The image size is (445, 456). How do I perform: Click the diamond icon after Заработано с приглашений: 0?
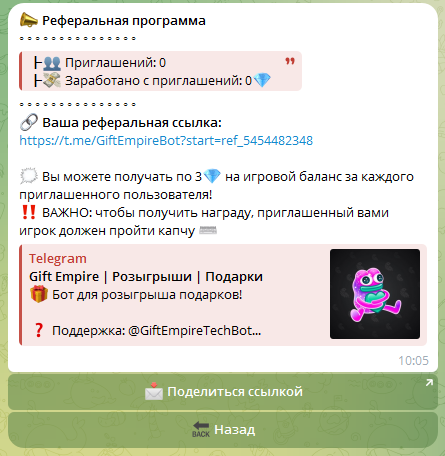pos(262,80)
